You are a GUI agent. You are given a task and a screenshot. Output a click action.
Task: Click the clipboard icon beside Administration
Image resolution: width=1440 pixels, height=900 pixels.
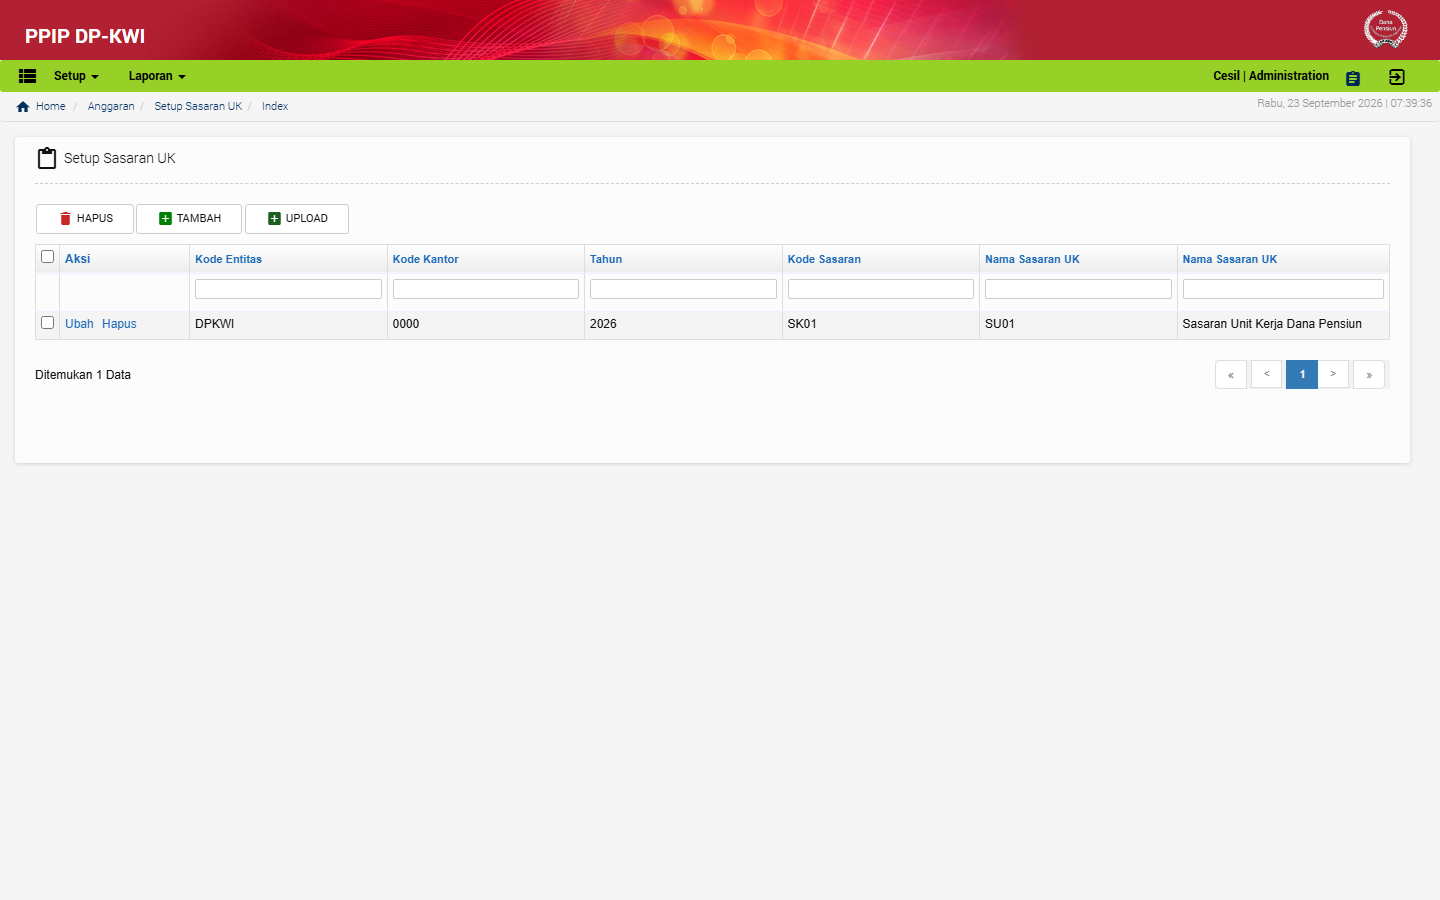[1353, 78]
